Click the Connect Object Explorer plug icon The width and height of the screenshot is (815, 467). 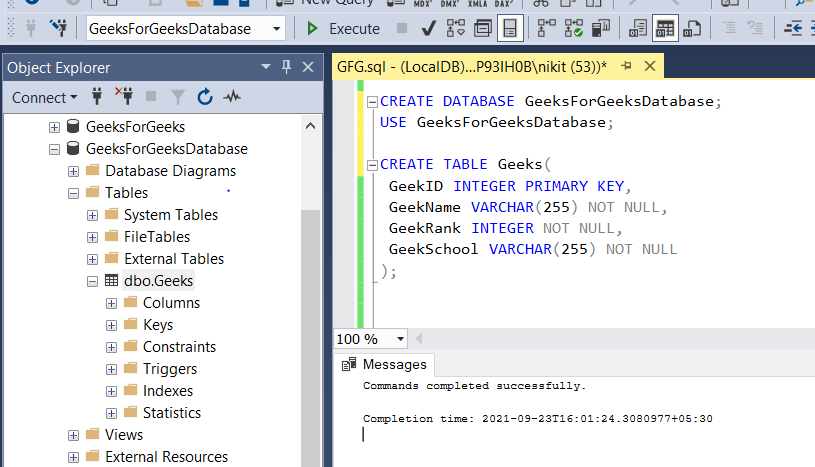pos(98,97)
